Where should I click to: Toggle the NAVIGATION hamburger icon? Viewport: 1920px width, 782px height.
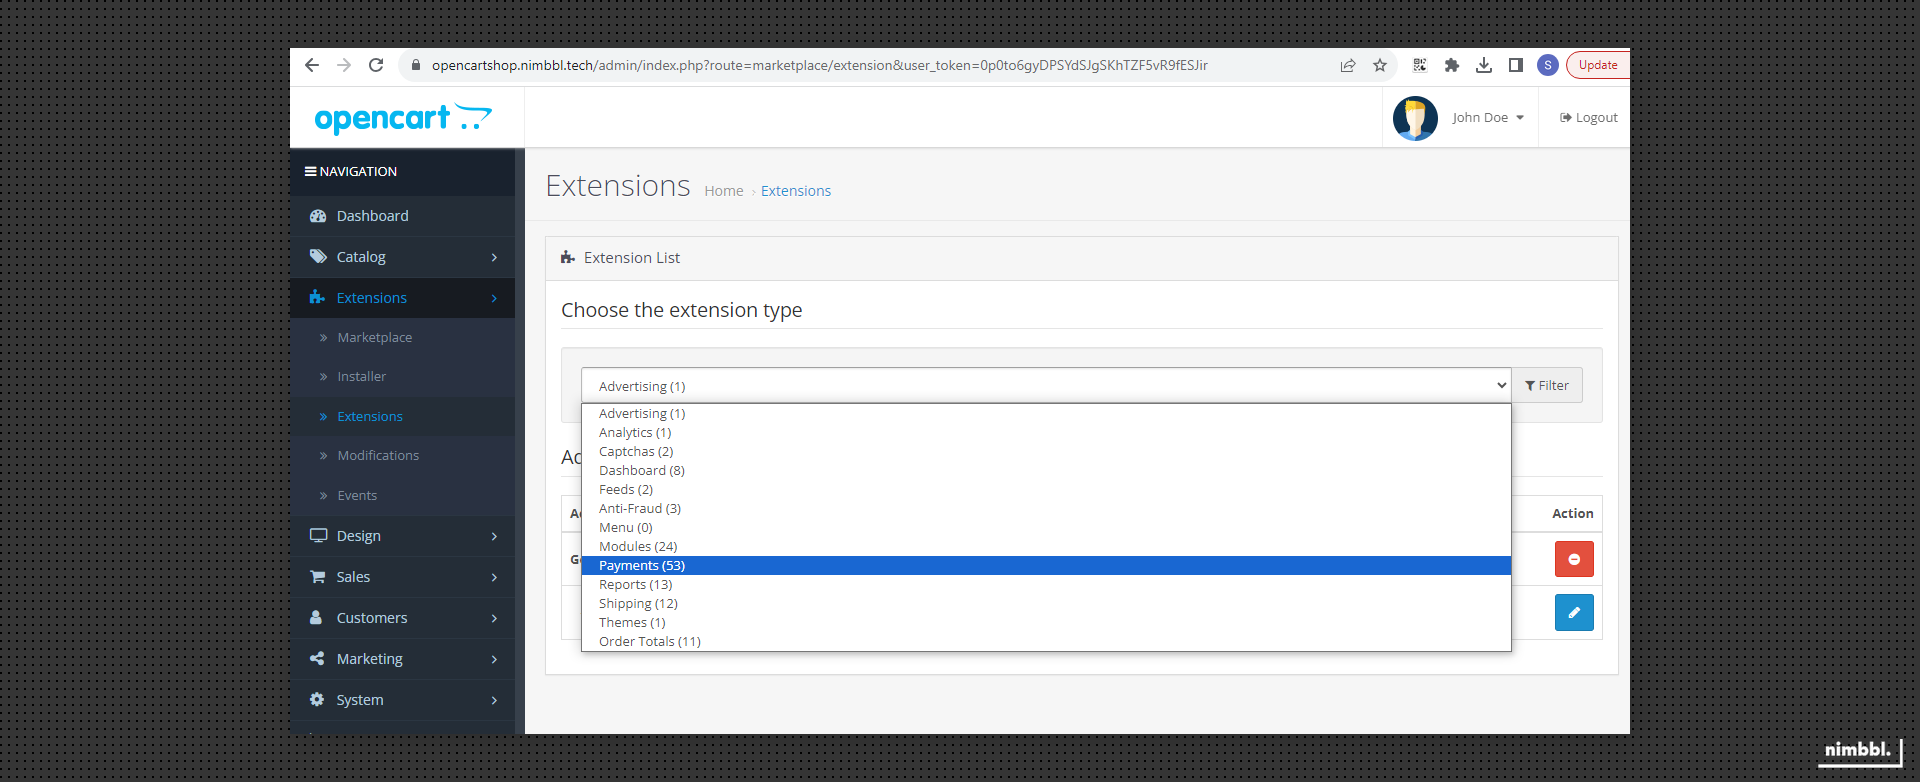(x=311, y=172)
